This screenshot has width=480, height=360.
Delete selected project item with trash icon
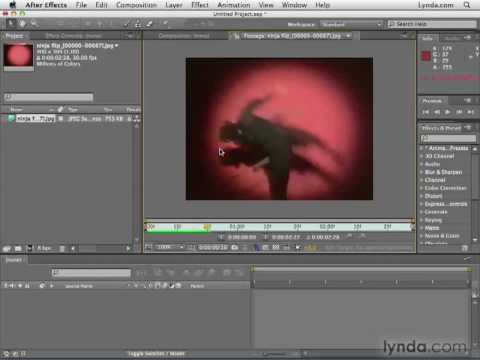pos(62,248)
